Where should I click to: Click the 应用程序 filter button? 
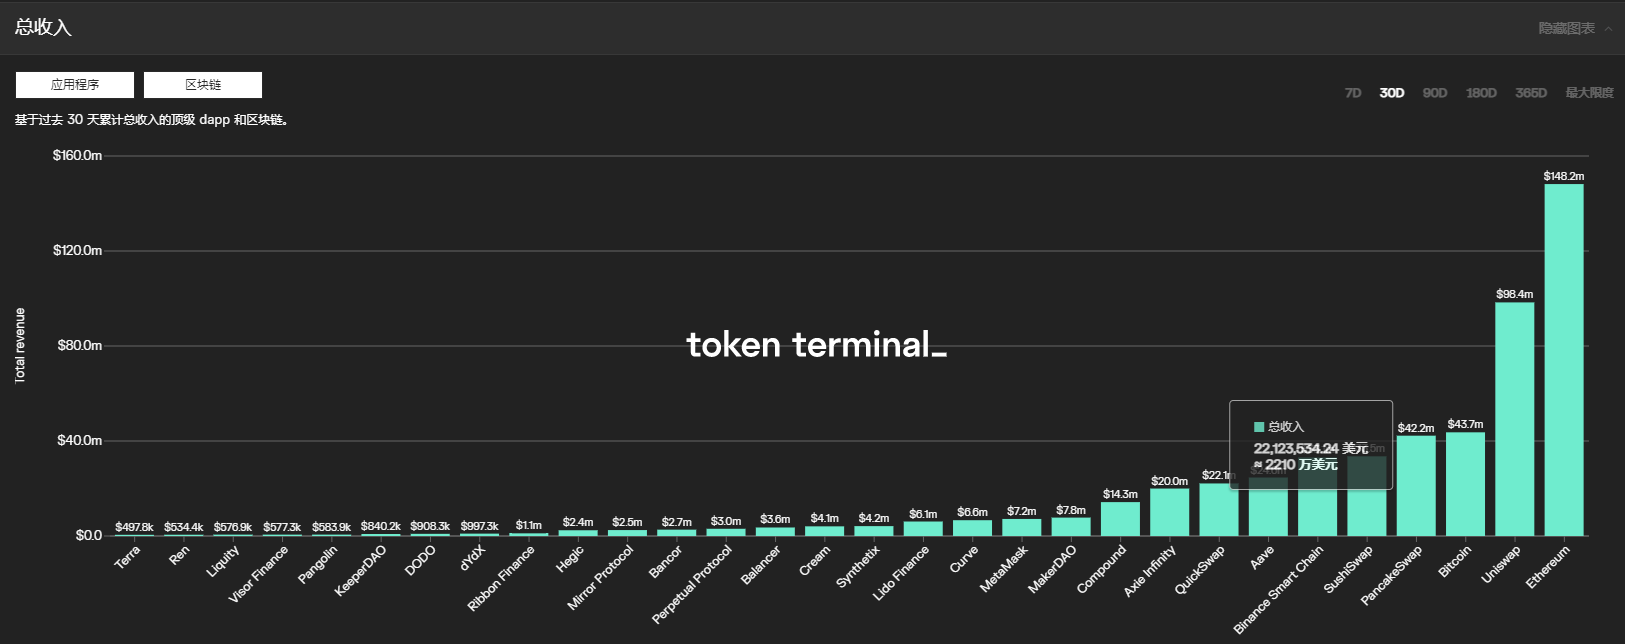75,85
